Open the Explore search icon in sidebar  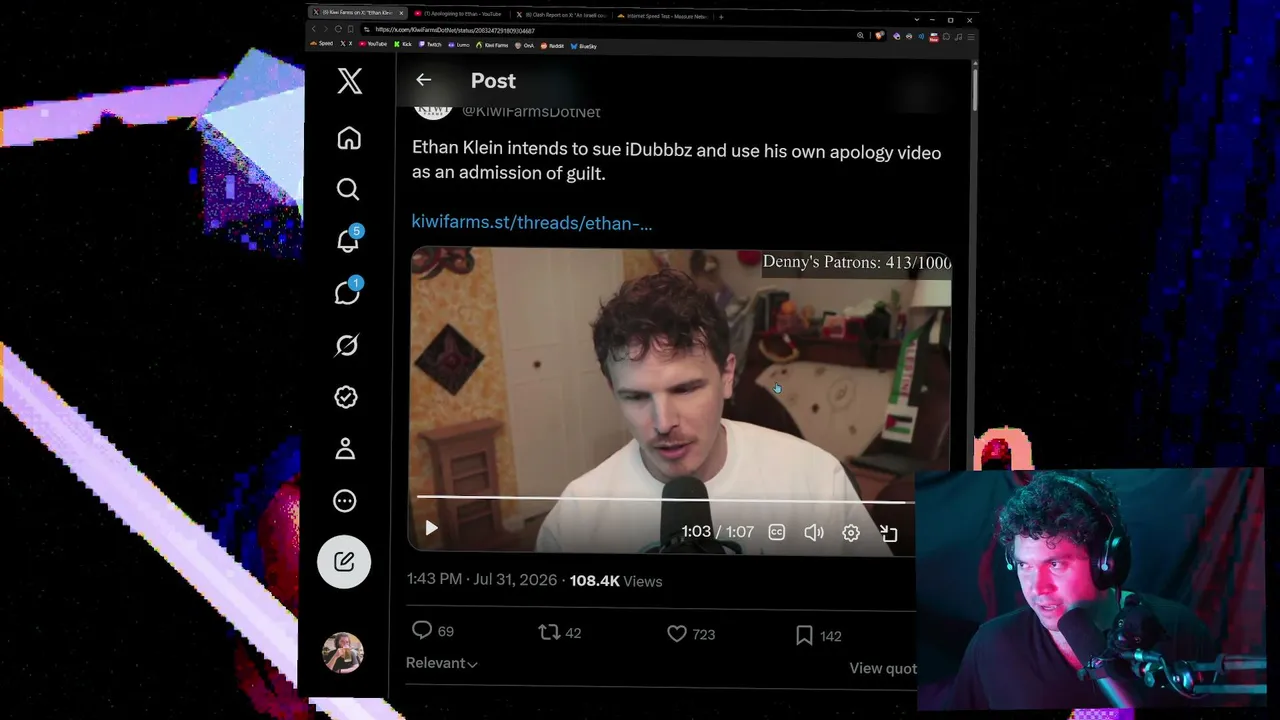pyautogui.click(x=347, y=189)
